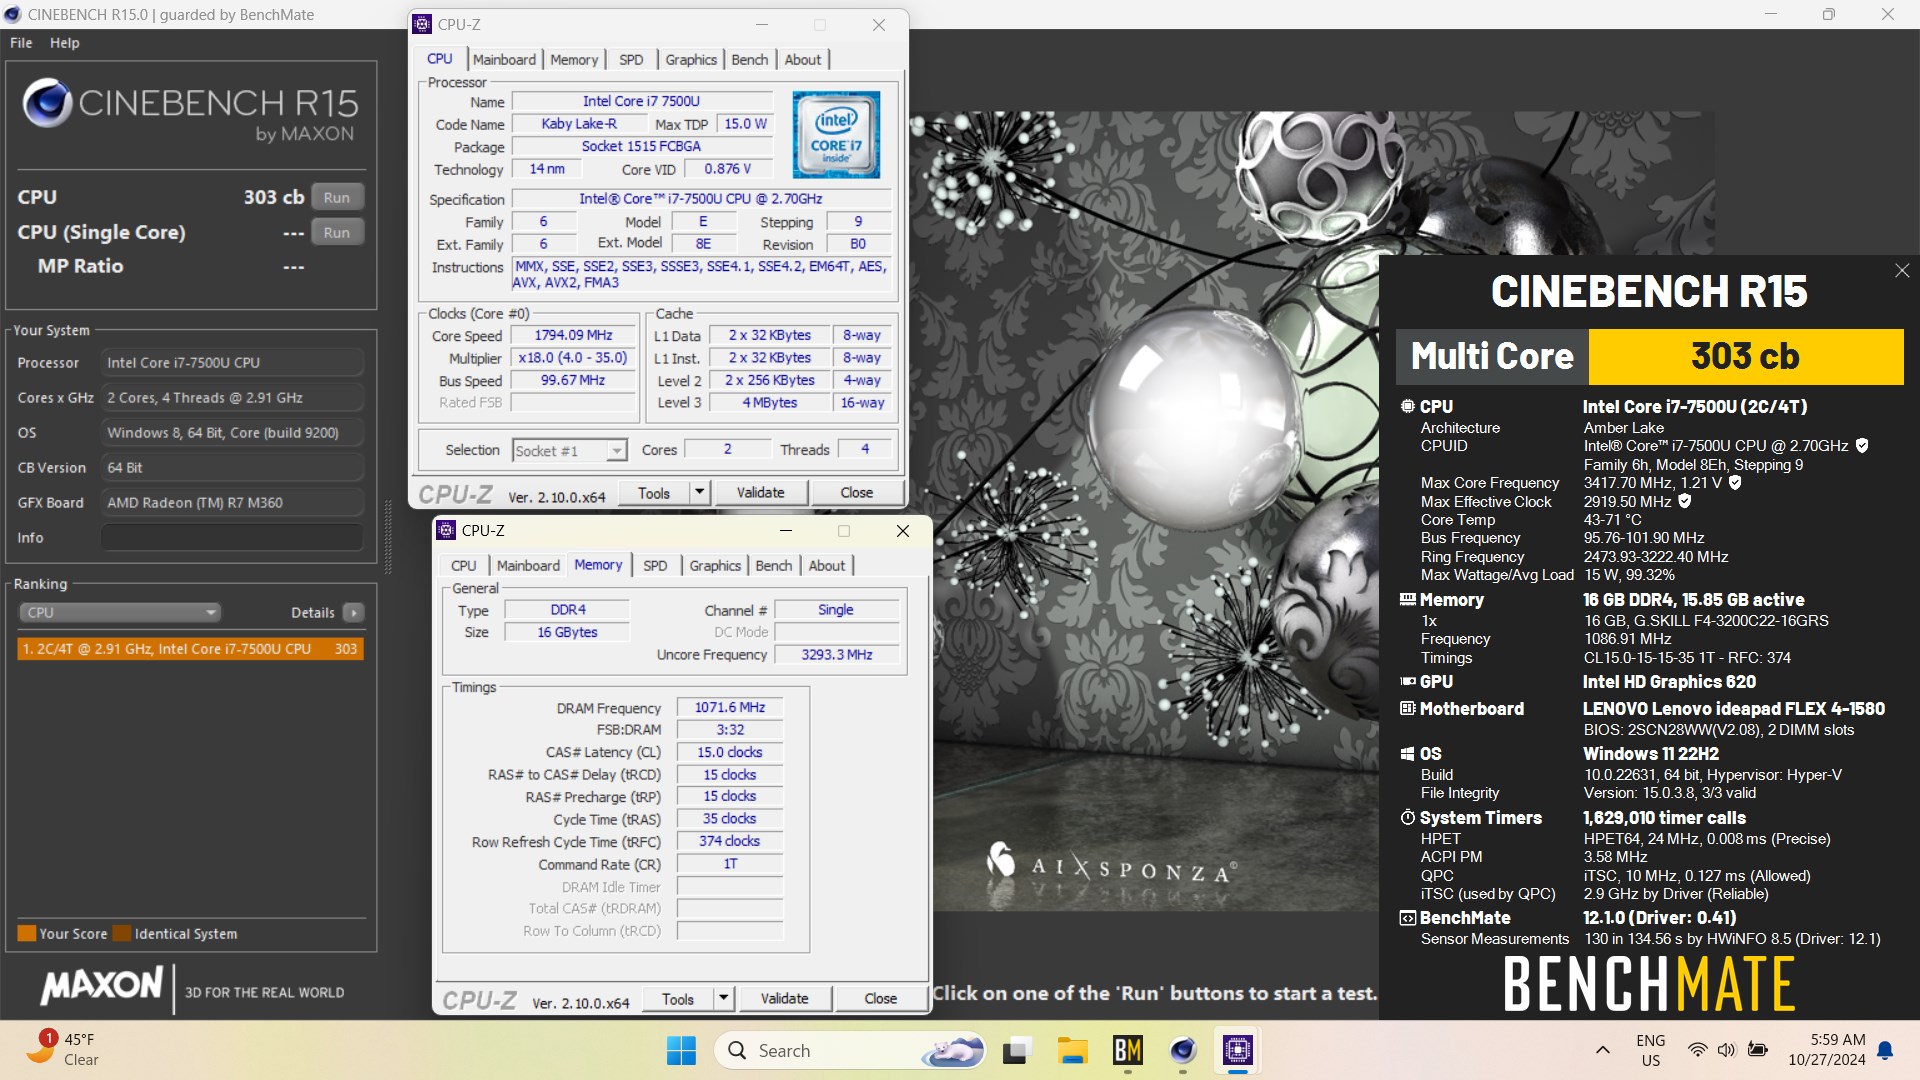Click Close in the Memory CPU-Z window

coord(881,999)
